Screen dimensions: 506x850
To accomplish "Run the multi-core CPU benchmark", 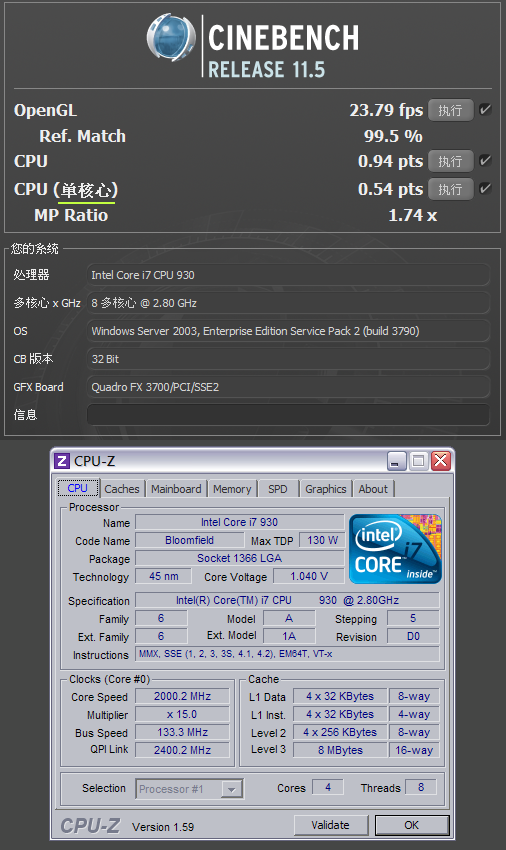I will [451, 161].
